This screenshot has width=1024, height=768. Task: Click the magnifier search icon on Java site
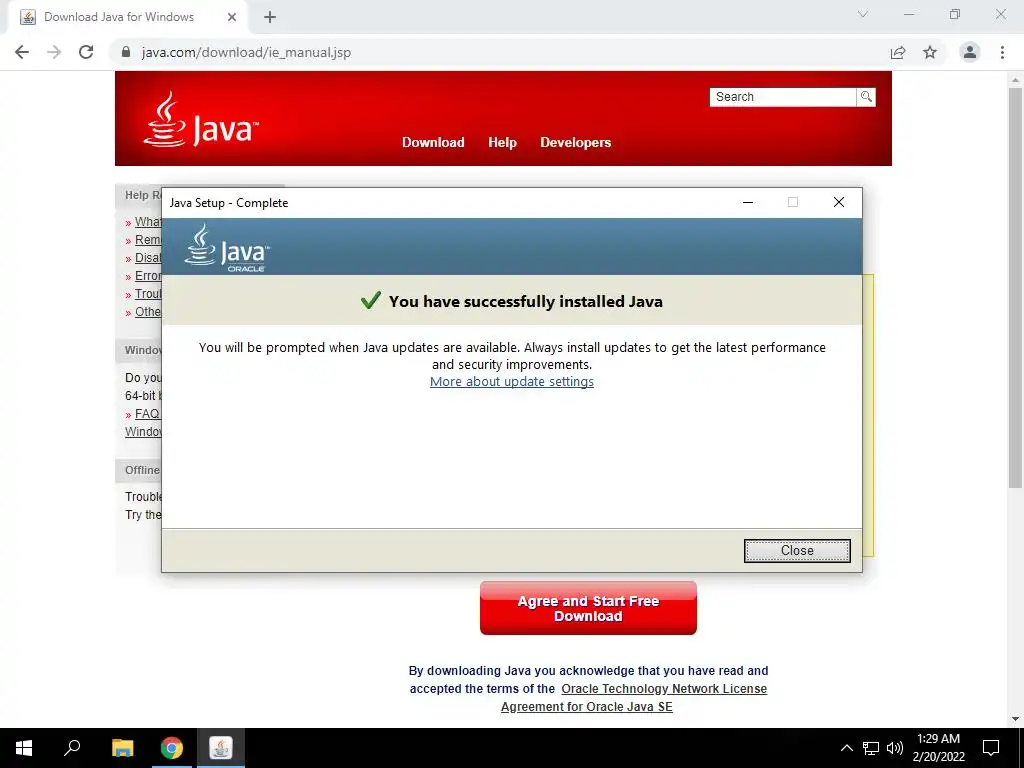click(866, 97)
